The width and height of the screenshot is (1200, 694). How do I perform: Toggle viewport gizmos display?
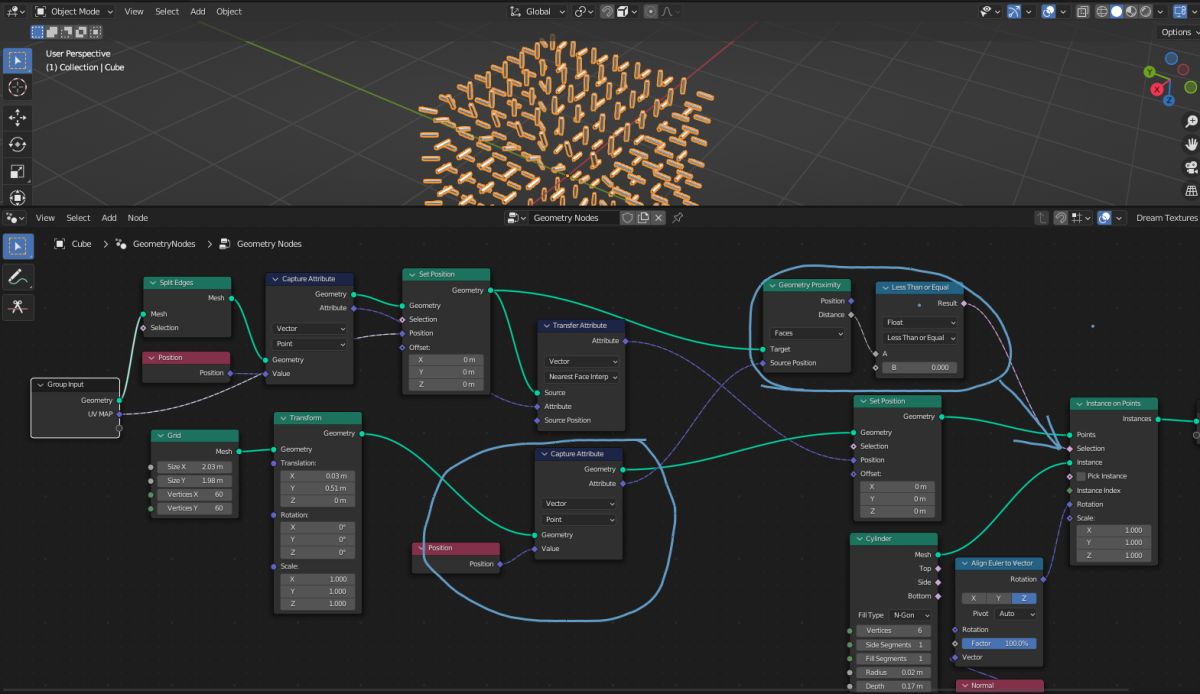tap(1015, 11)
